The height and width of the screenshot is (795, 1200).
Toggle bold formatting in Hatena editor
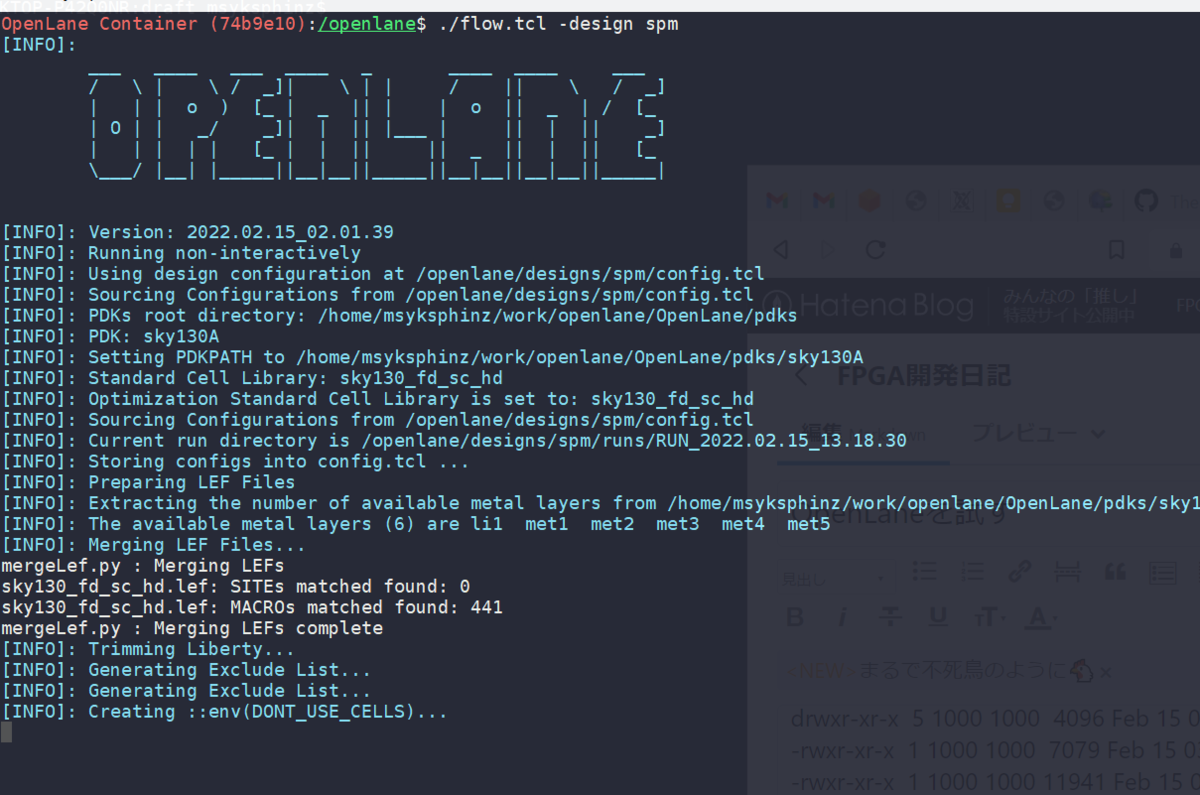[x=795, y=617]
